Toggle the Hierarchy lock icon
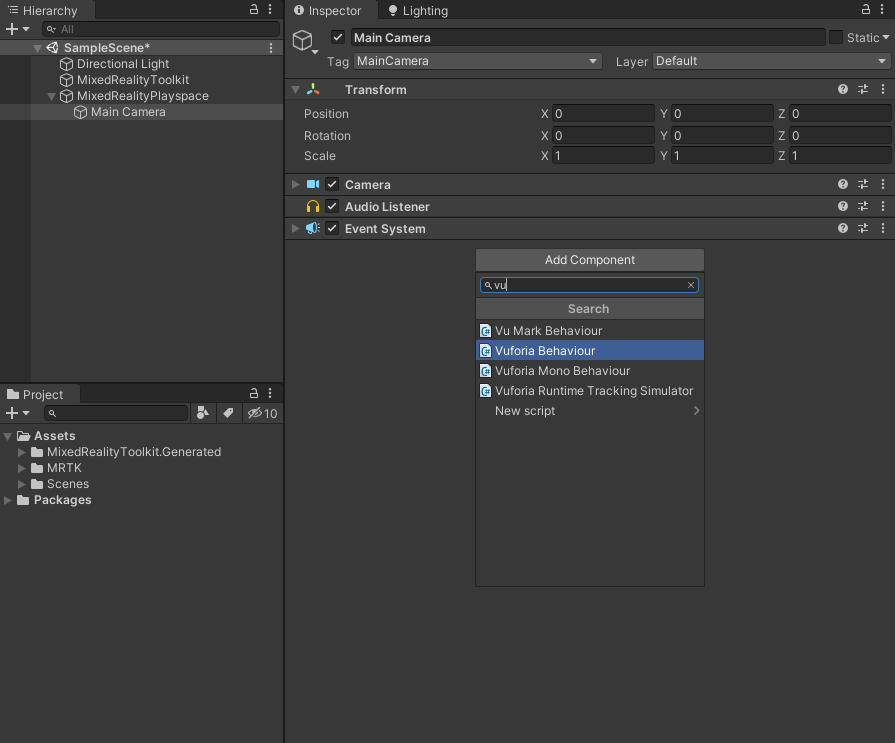The width and height of the screenshot is (895, 743). pos(253,9)
